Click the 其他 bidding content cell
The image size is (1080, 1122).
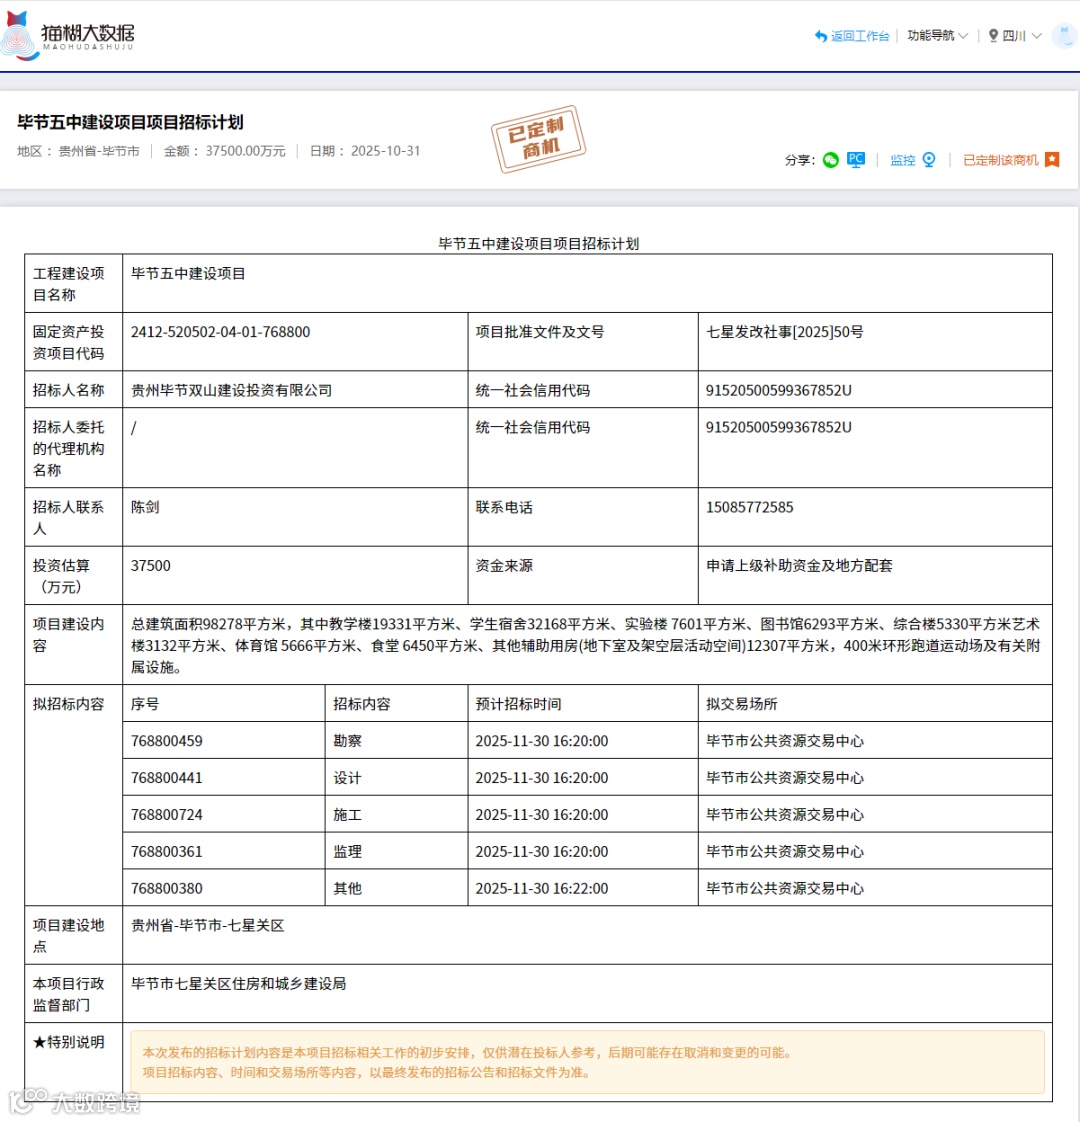397,888
